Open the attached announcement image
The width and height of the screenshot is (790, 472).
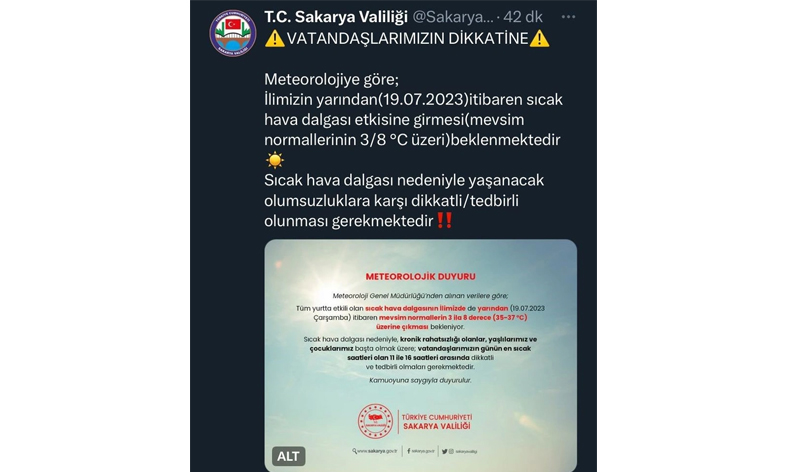[420, 356]
